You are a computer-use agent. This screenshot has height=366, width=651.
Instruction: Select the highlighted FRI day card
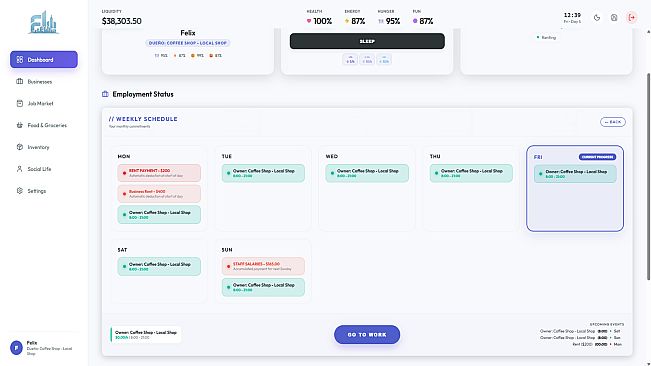[x=575, y=188]
